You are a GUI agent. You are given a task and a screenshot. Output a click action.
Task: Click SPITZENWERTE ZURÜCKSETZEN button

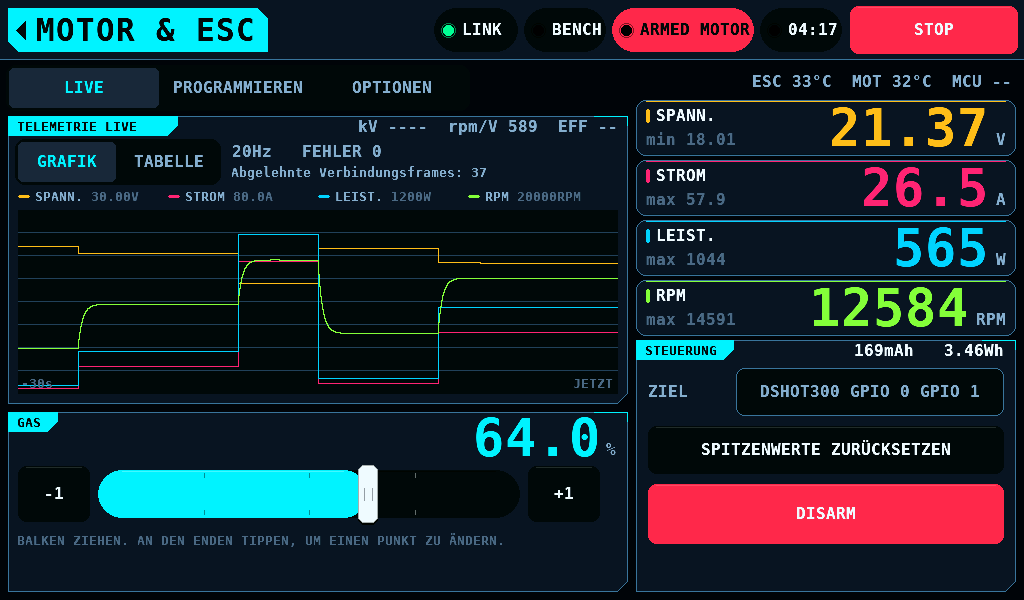825,450
